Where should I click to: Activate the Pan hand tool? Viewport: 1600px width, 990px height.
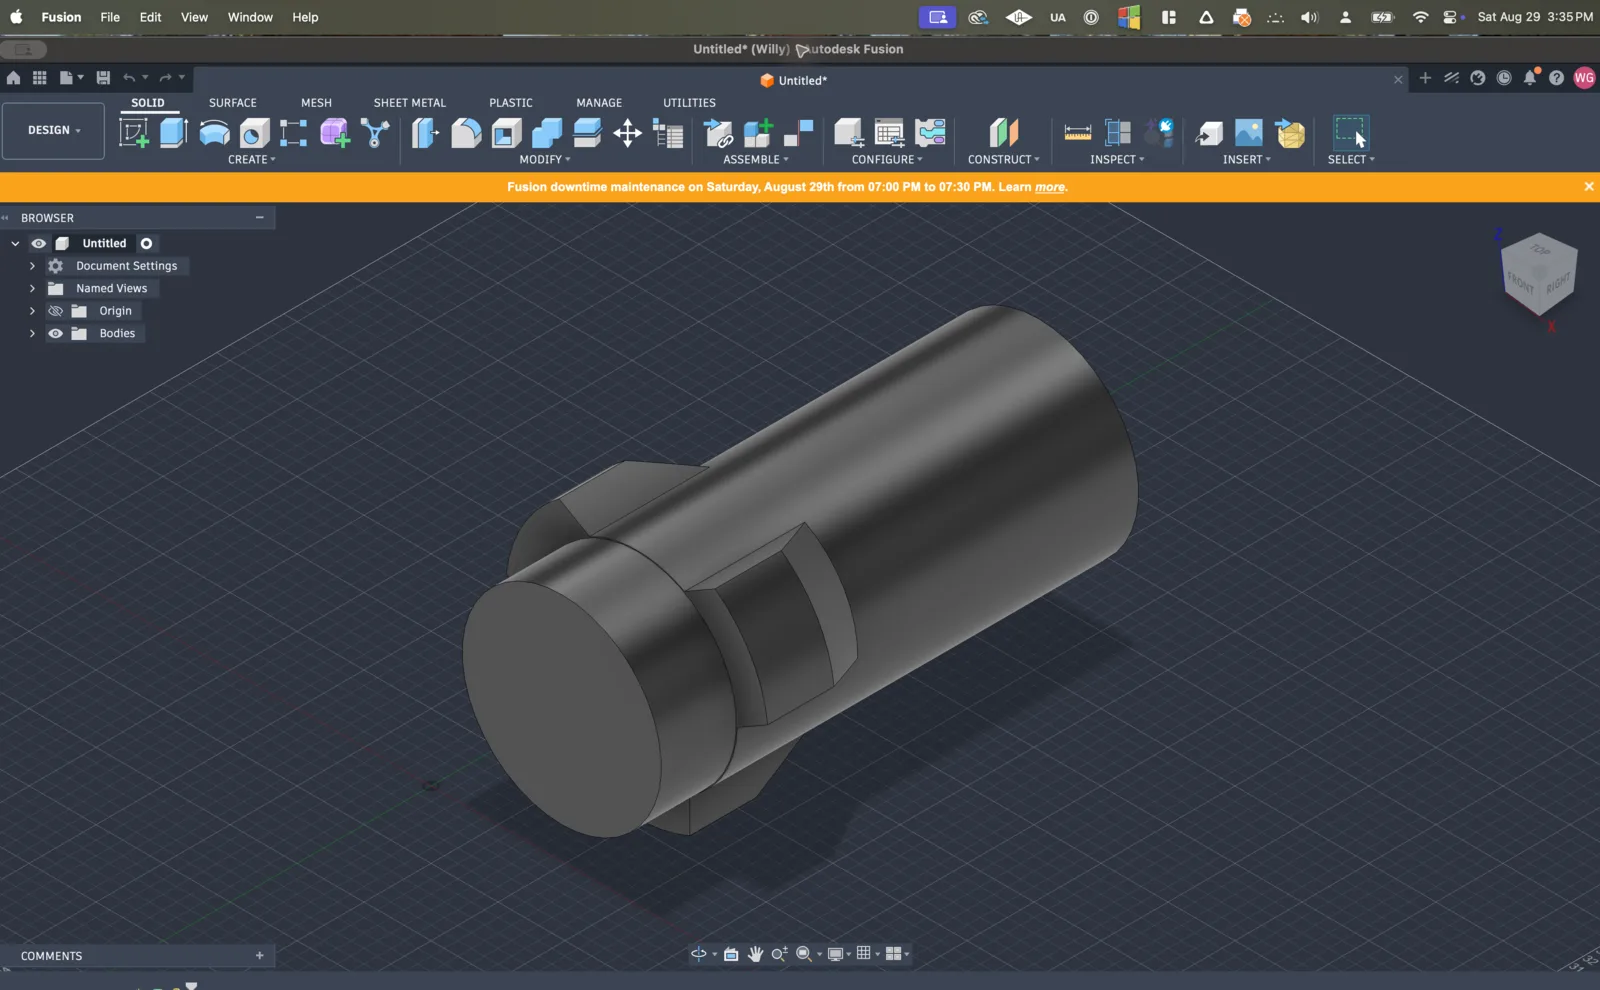755,954
